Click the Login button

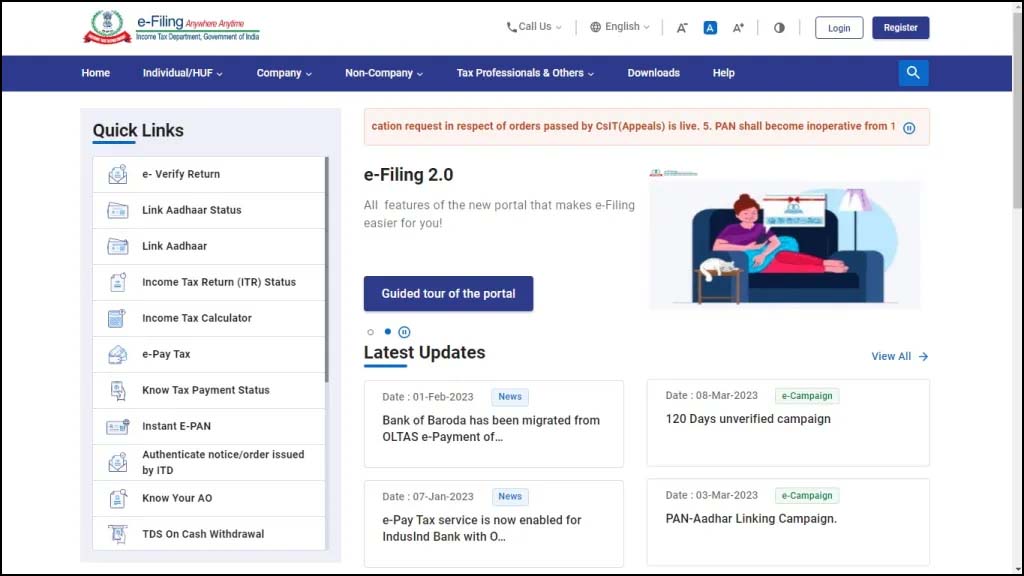[x=839, y=28]
